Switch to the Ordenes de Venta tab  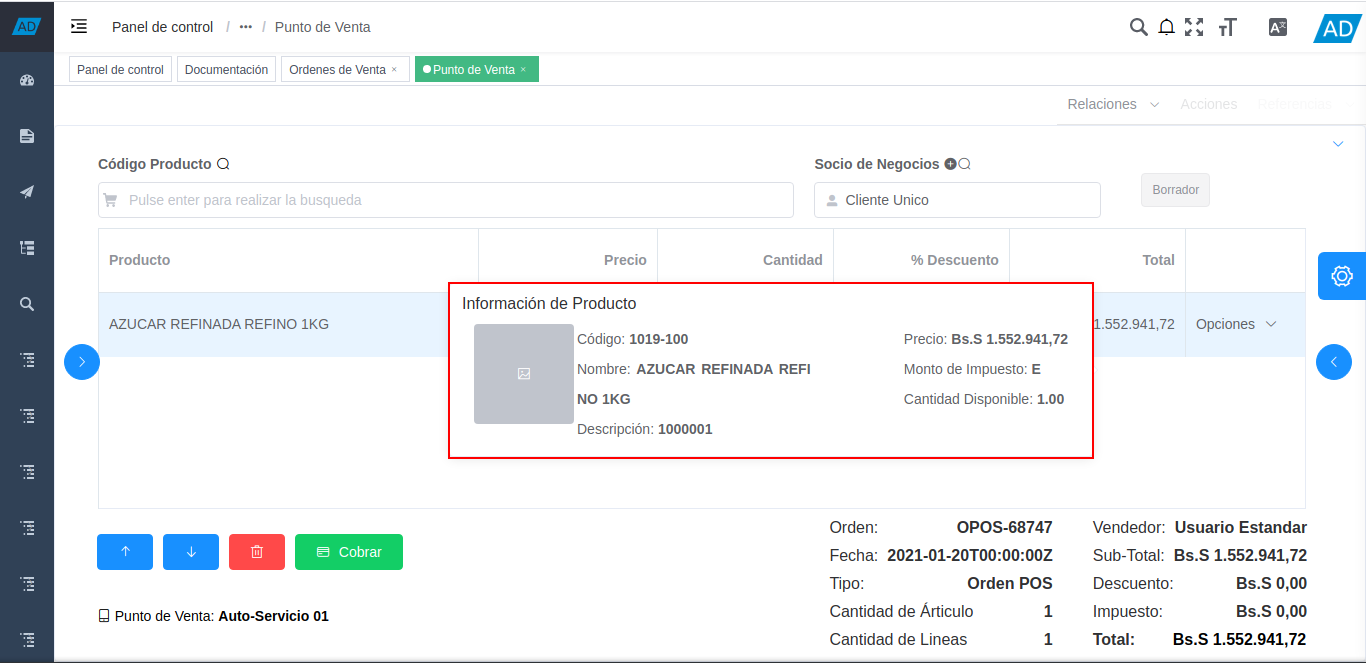[x=338, y=69]
